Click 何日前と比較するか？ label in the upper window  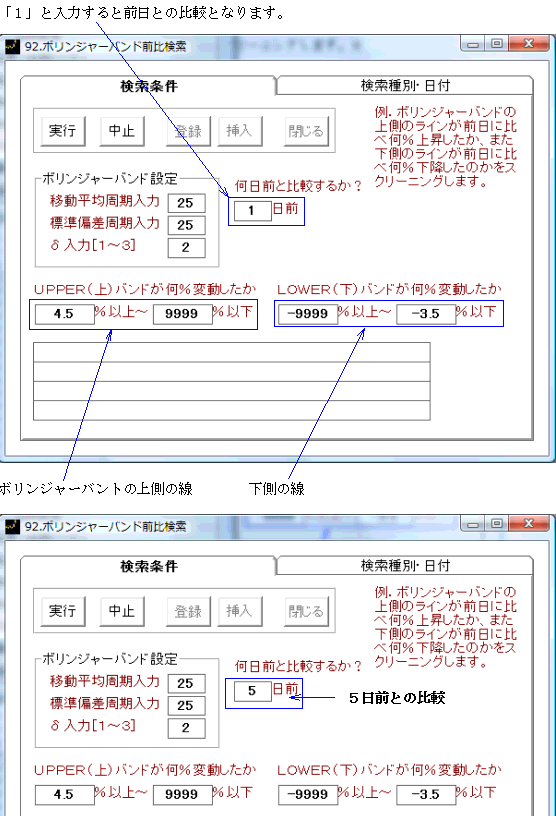[x=298, y=186]
